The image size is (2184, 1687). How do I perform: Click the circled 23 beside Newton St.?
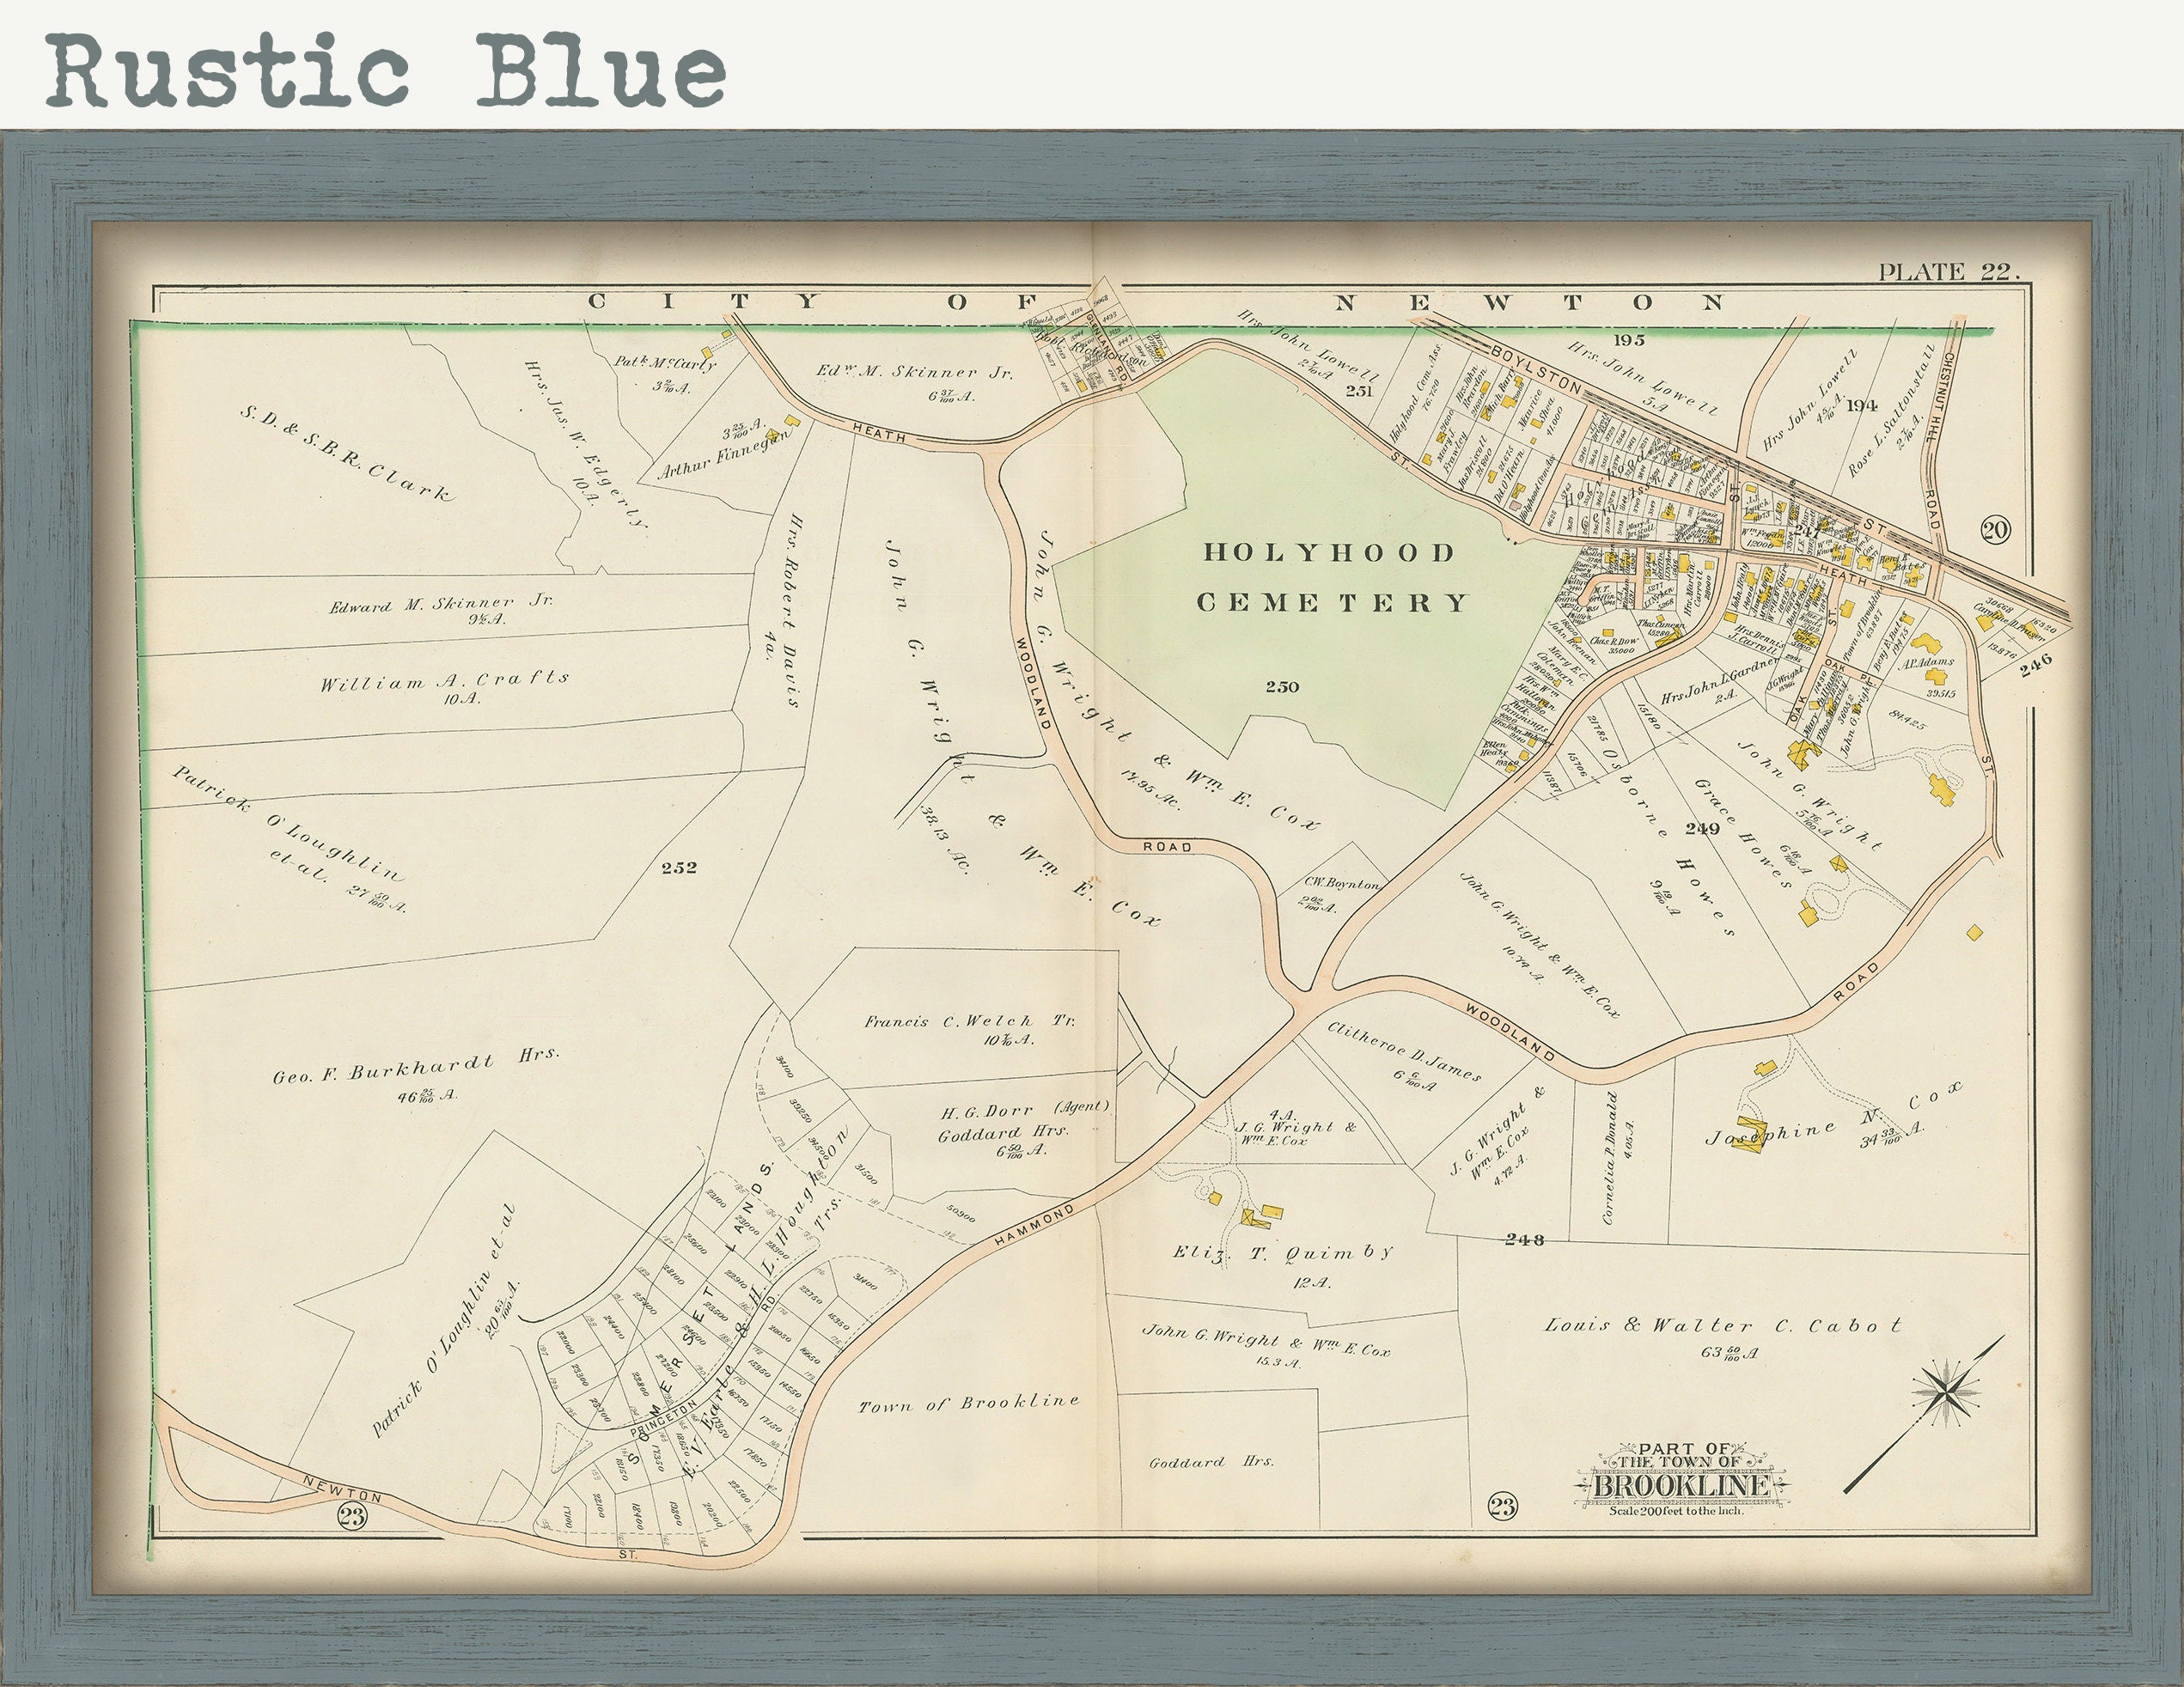coord(352,1517)
